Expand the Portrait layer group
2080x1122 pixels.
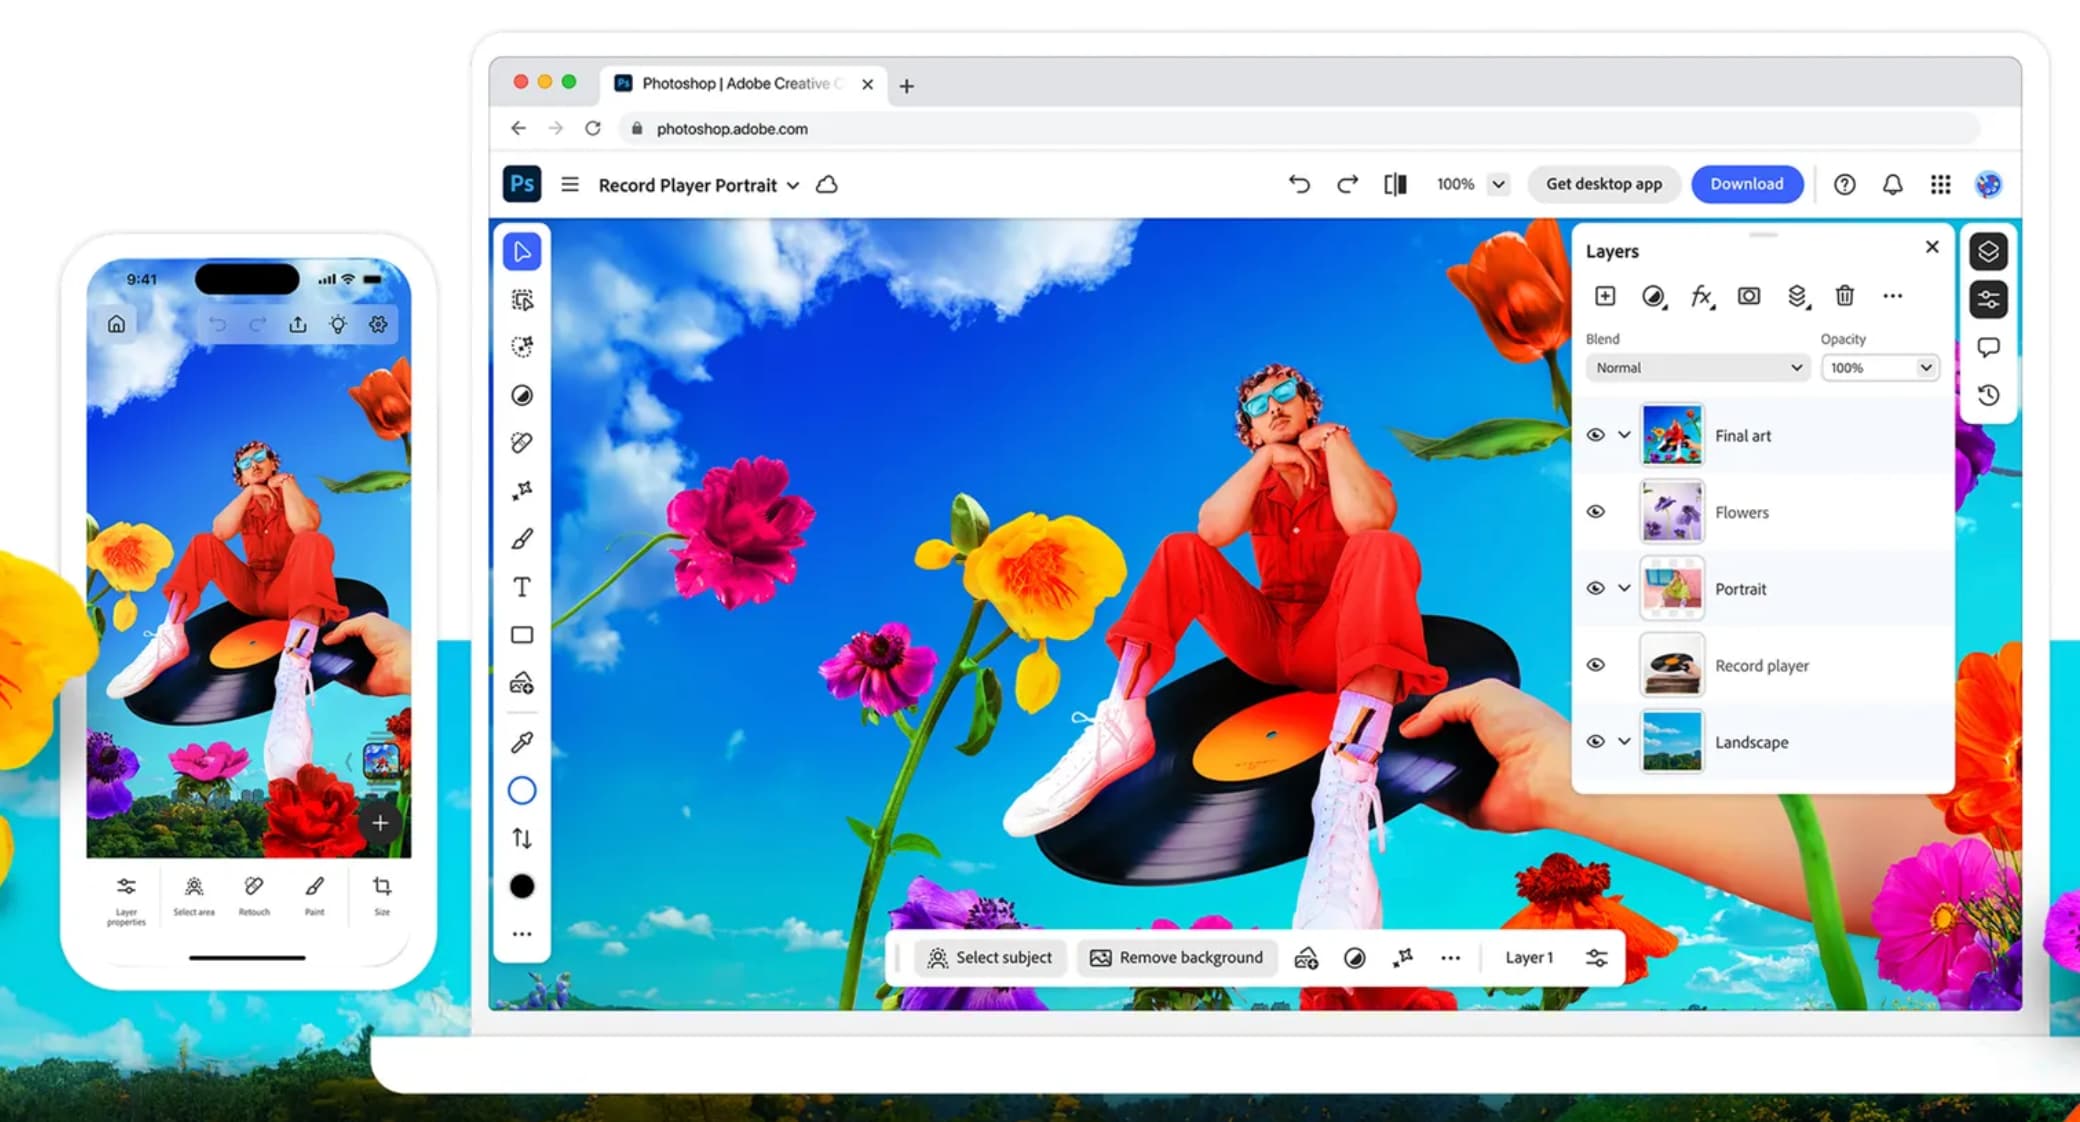coord(1624,588)
